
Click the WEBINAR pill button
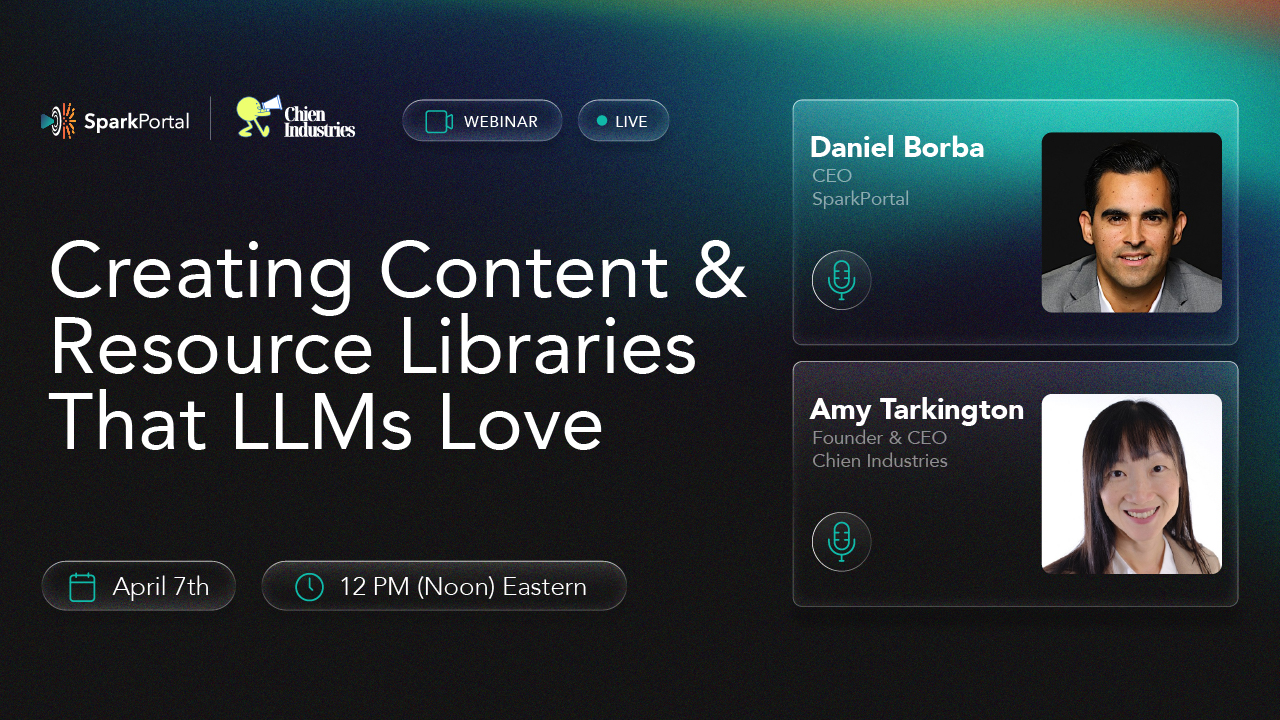[x=482, y=121]
